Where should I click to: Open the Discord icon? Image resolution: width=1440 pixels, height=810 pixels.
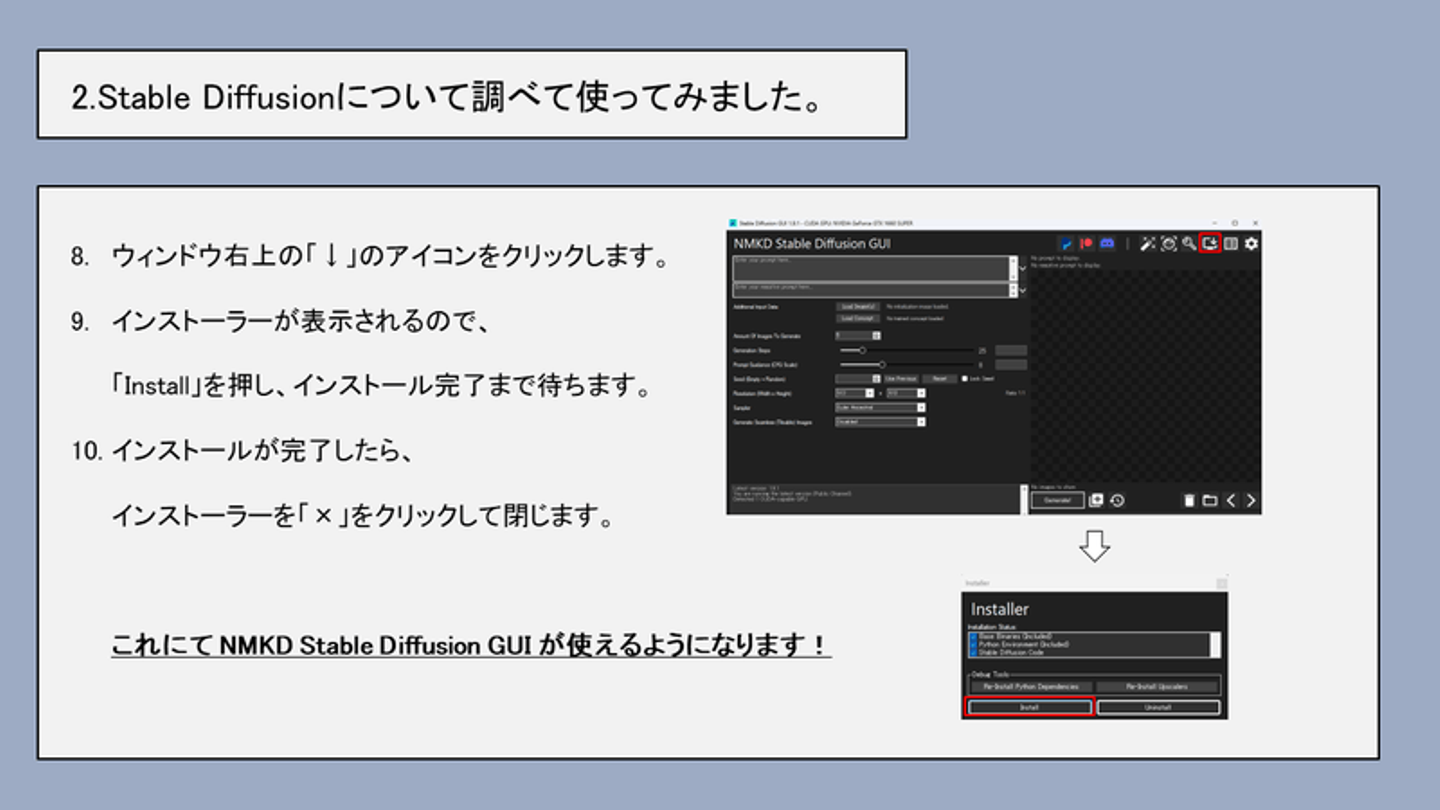(1107, 243)
